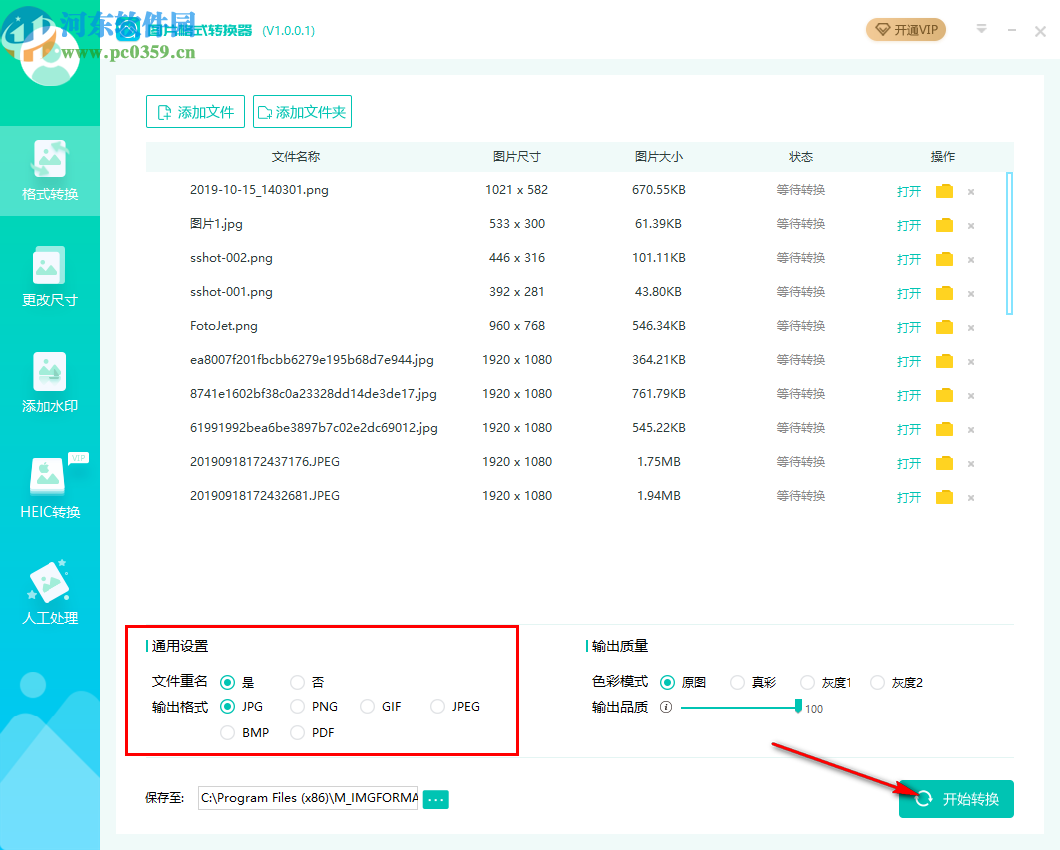
Task: Click the folder icon beside FotoJet.png
Action: point(943,327)
